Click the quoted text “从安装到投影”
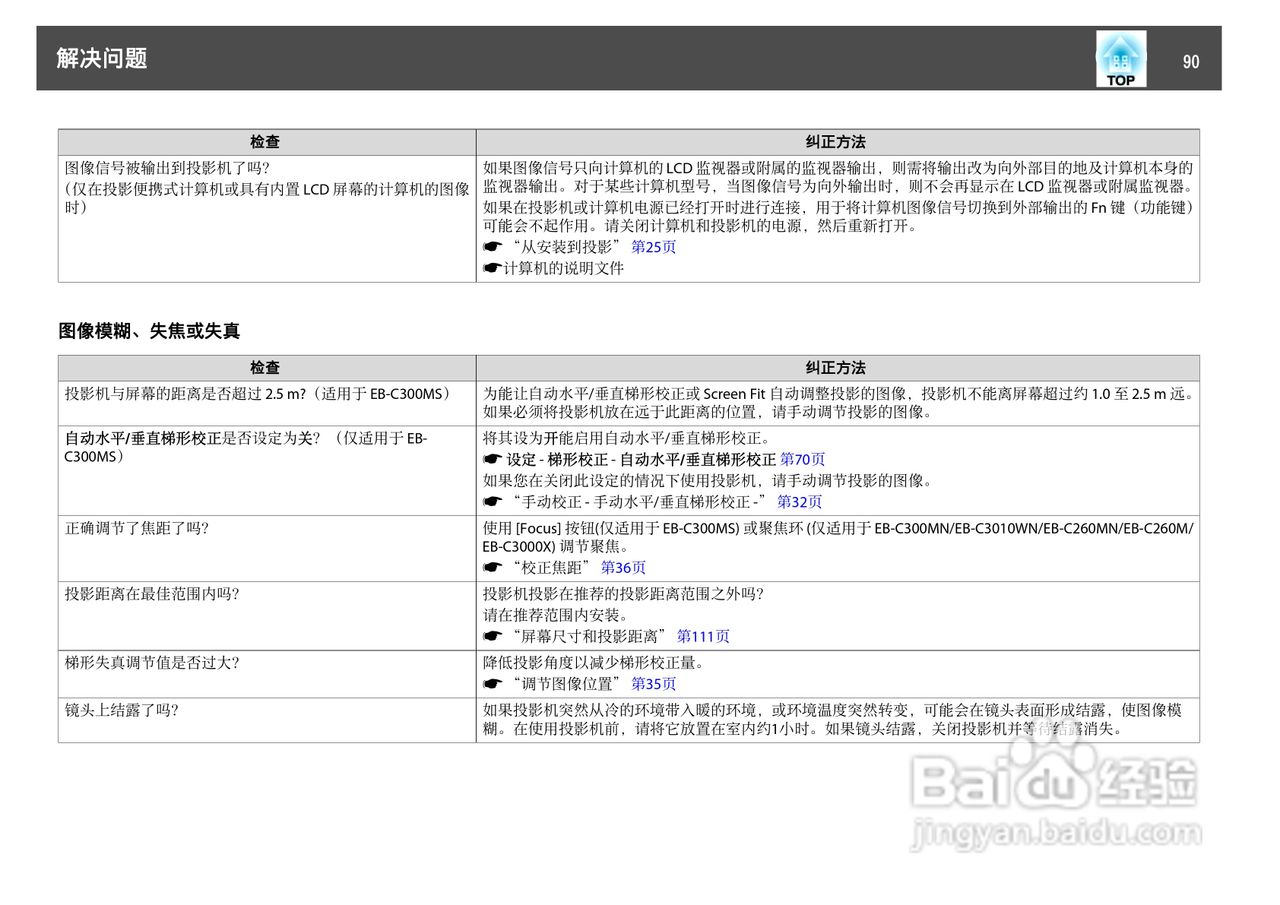The image size is (1280, 905). click(x=567, y=247)
